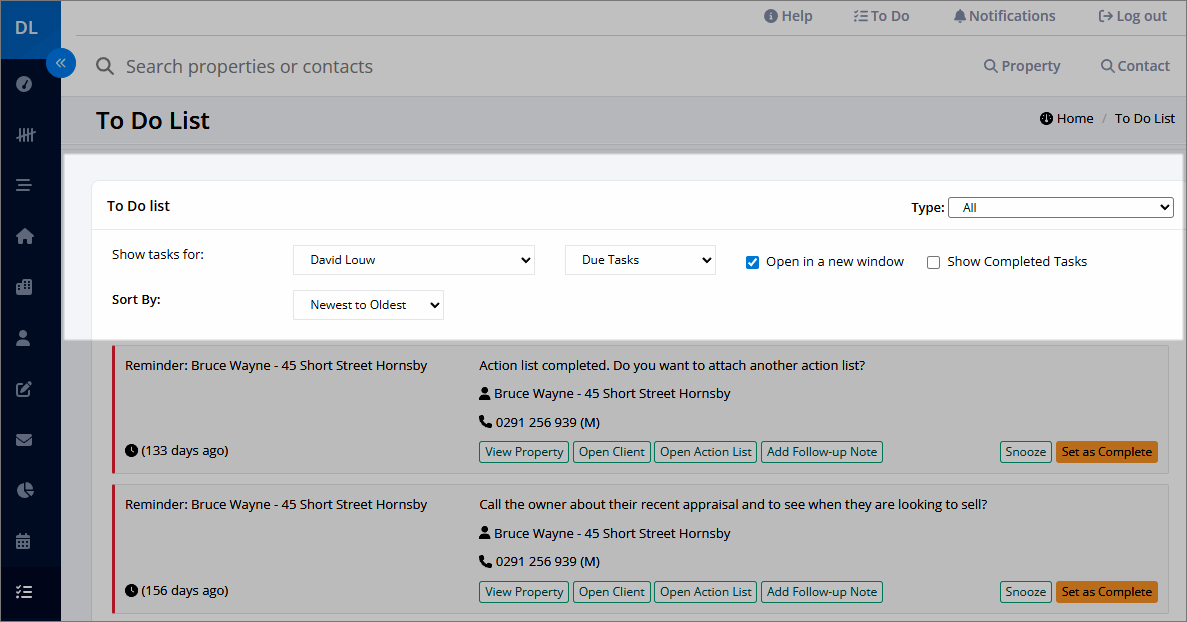This screenshot has height=622, width=1187.
Task: Open Help in the top menu
Action: (788, 16)
